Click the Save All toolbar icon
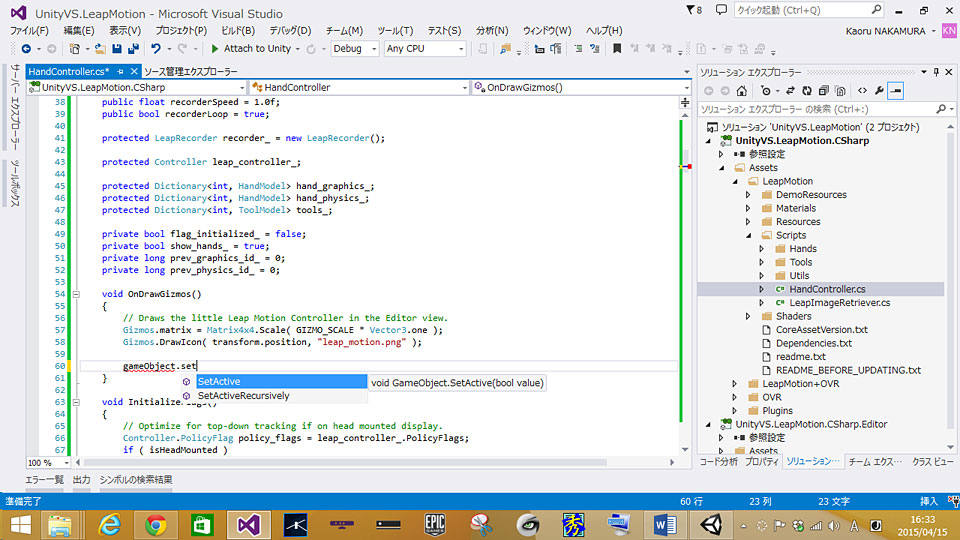The image size is (960, 540). click(x=133, y=48)
